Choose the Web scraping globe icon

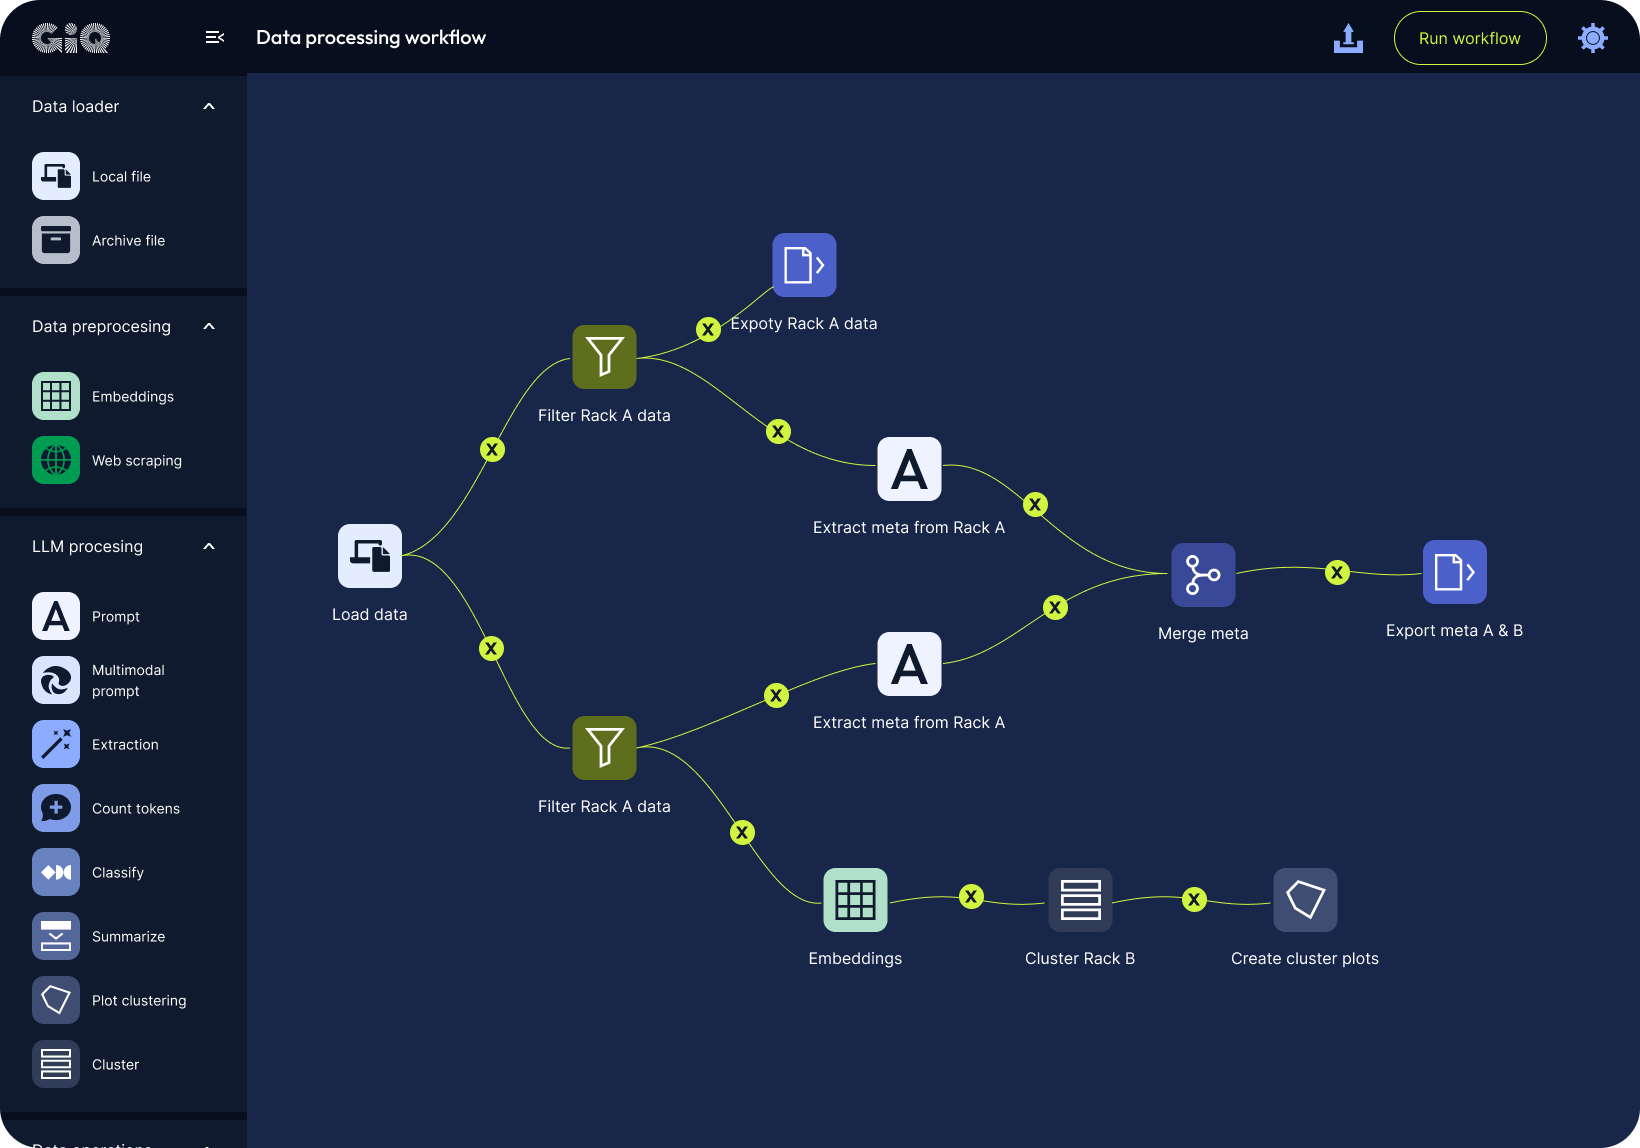coord(56,460)
